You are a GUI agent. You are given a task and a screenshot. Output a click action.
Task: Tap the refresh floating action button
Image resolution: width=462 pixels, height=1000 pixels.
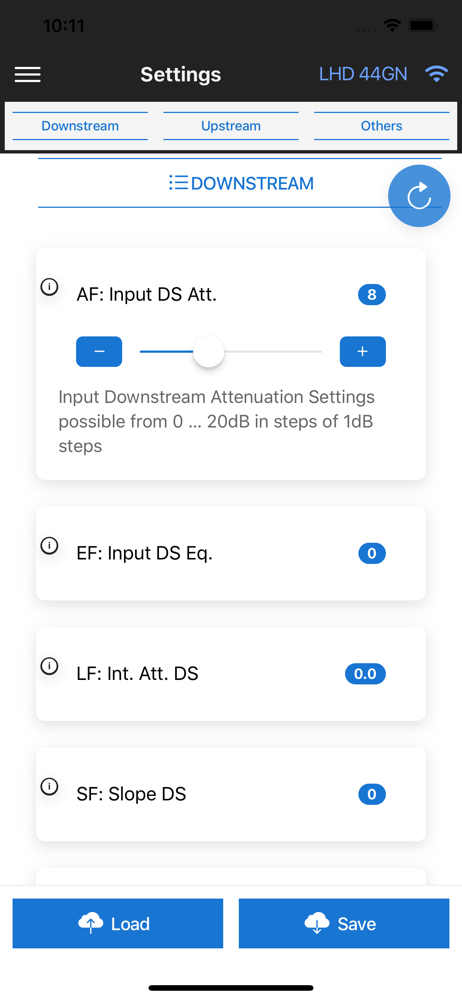[x=419, y=196]
